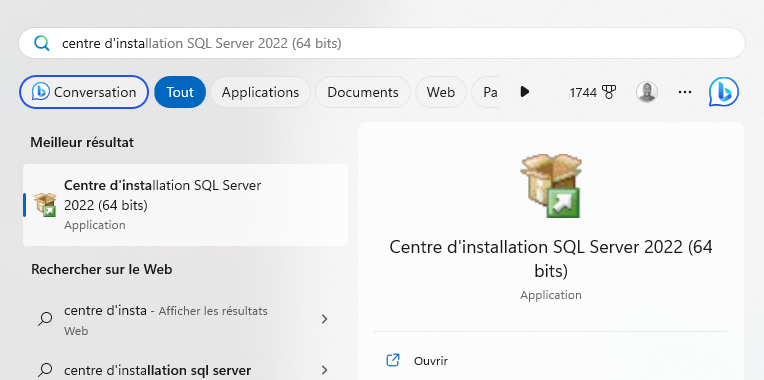
Task: Open the user profile avatar
Action: click(647, 92)
